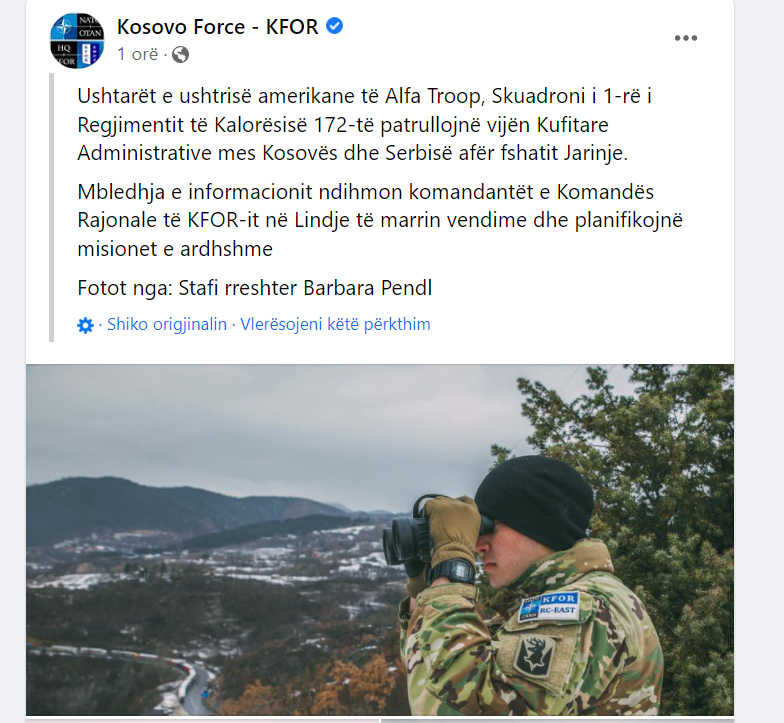This screenshot has width=784, height=723.
Task: Open the translation settings gear icon
Action: click(86, 326)
